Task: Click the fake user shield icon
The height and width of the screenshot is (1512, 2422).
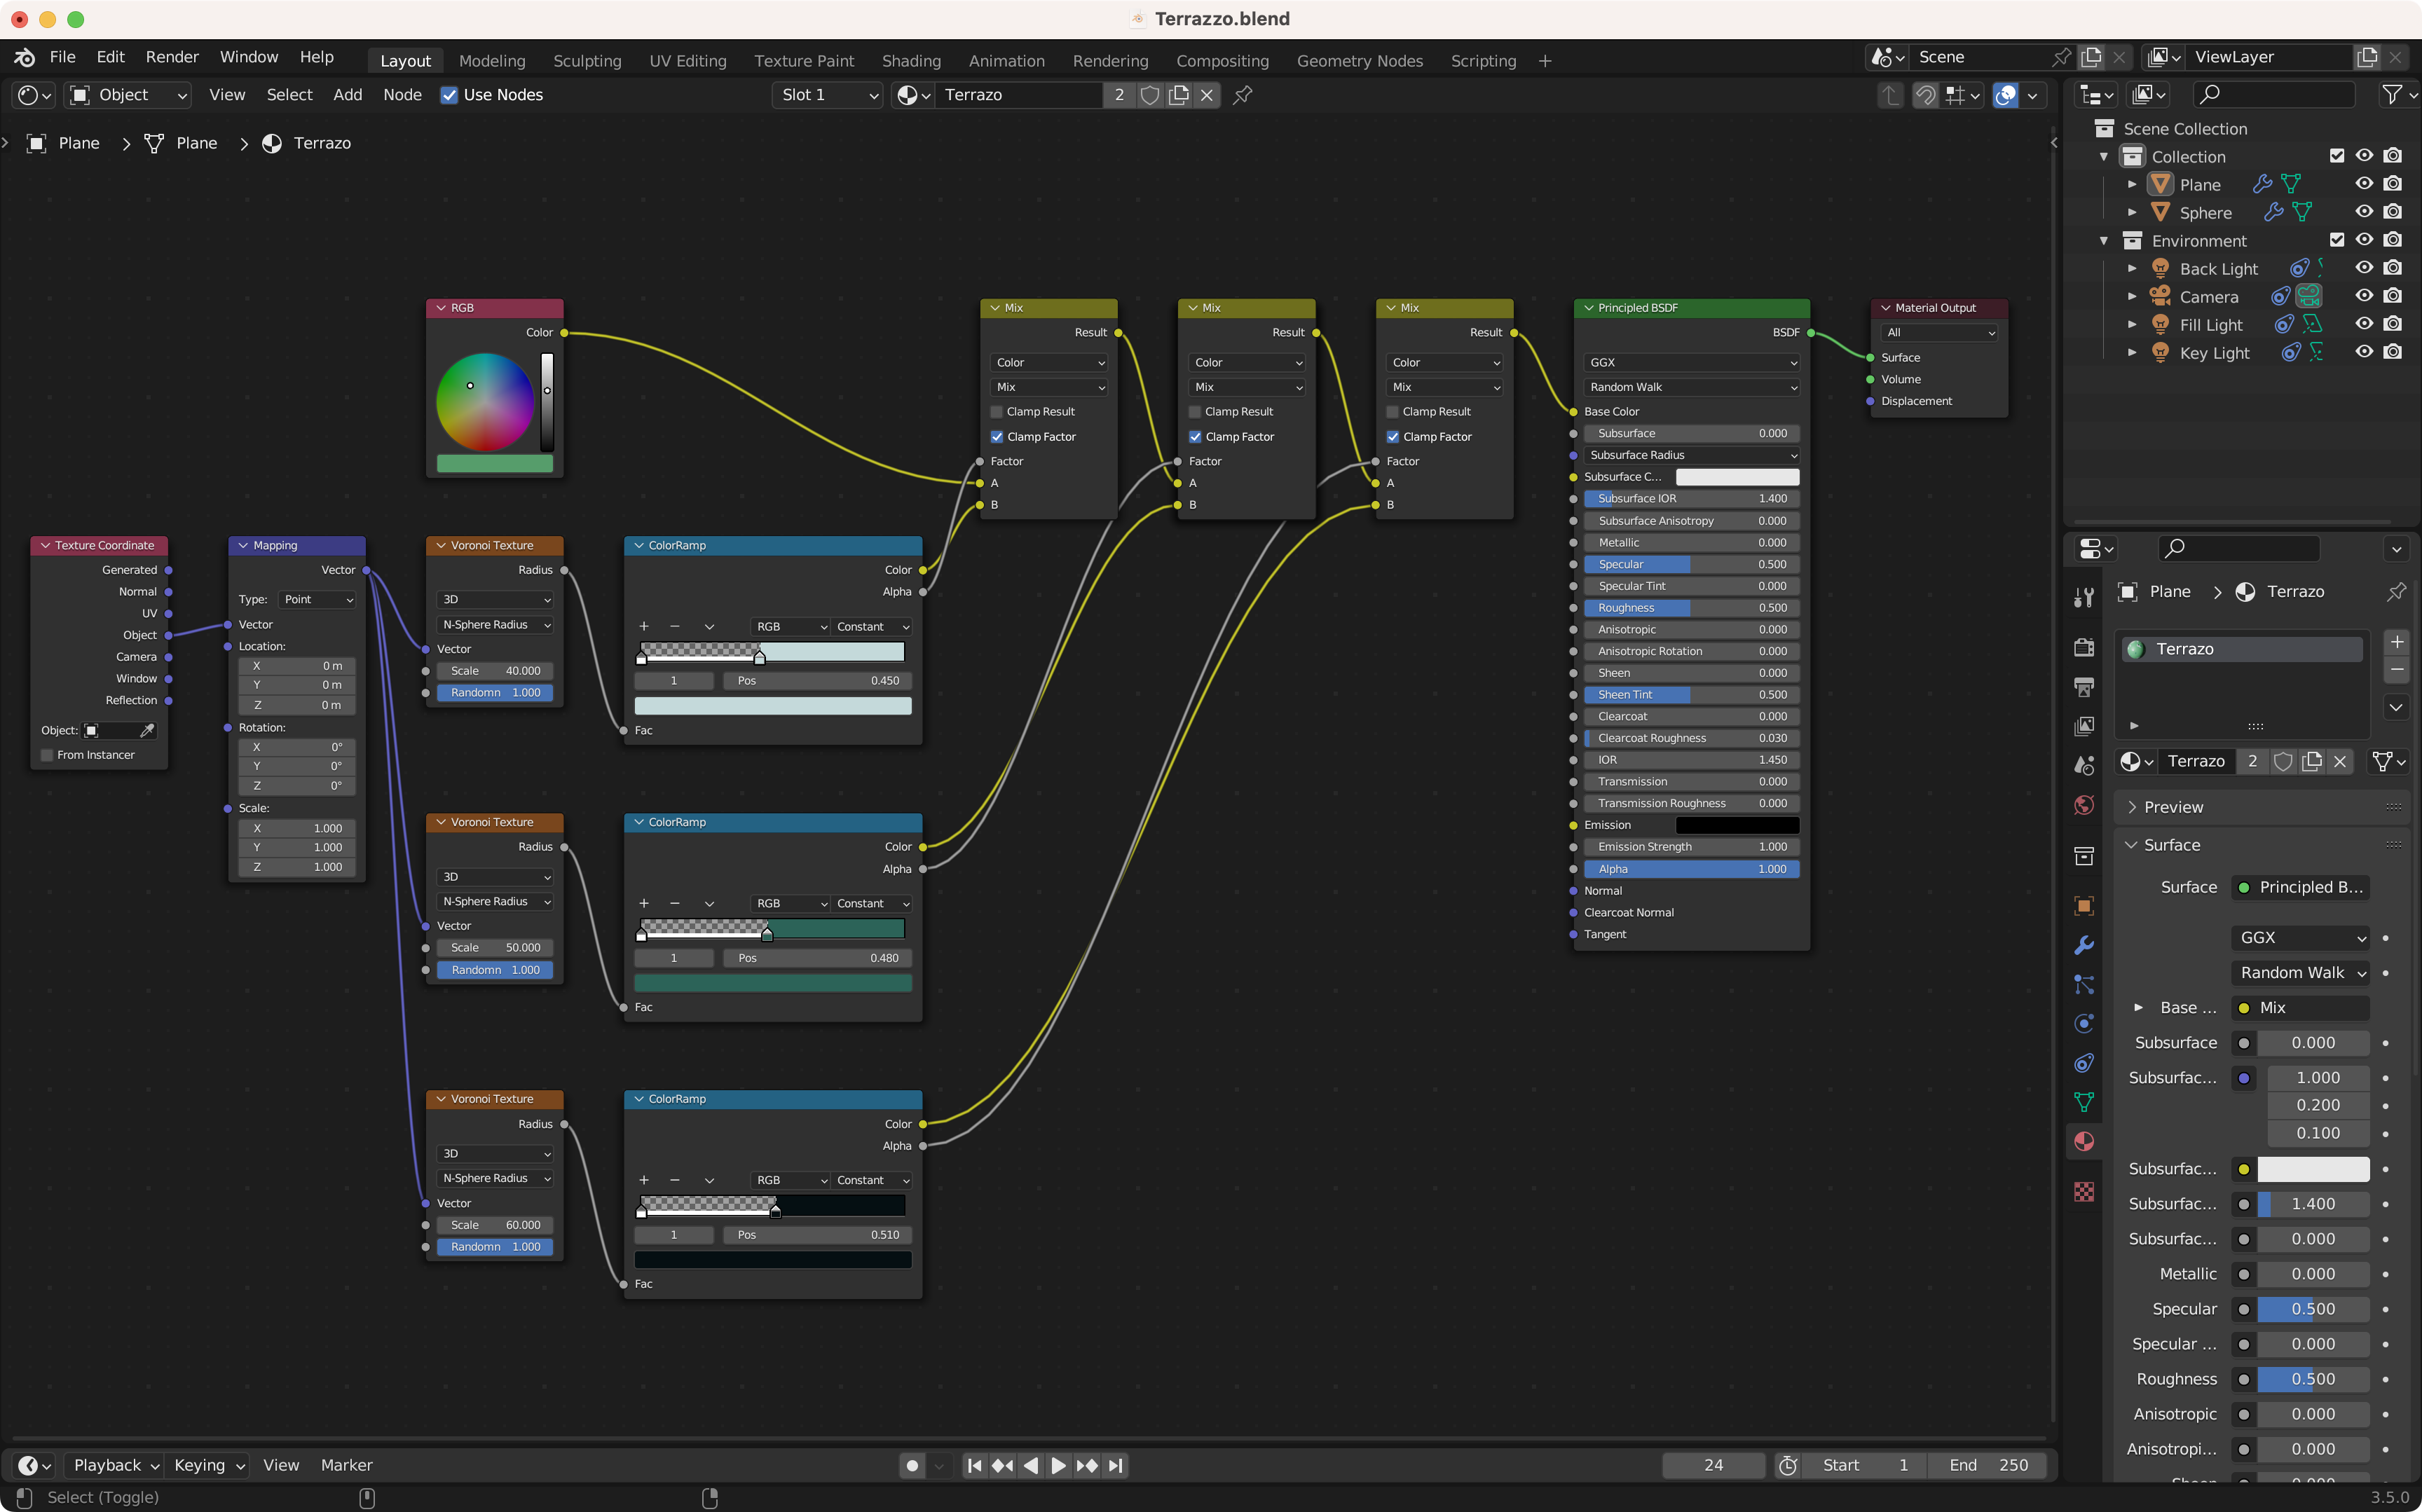Action: click(1150, 95)
